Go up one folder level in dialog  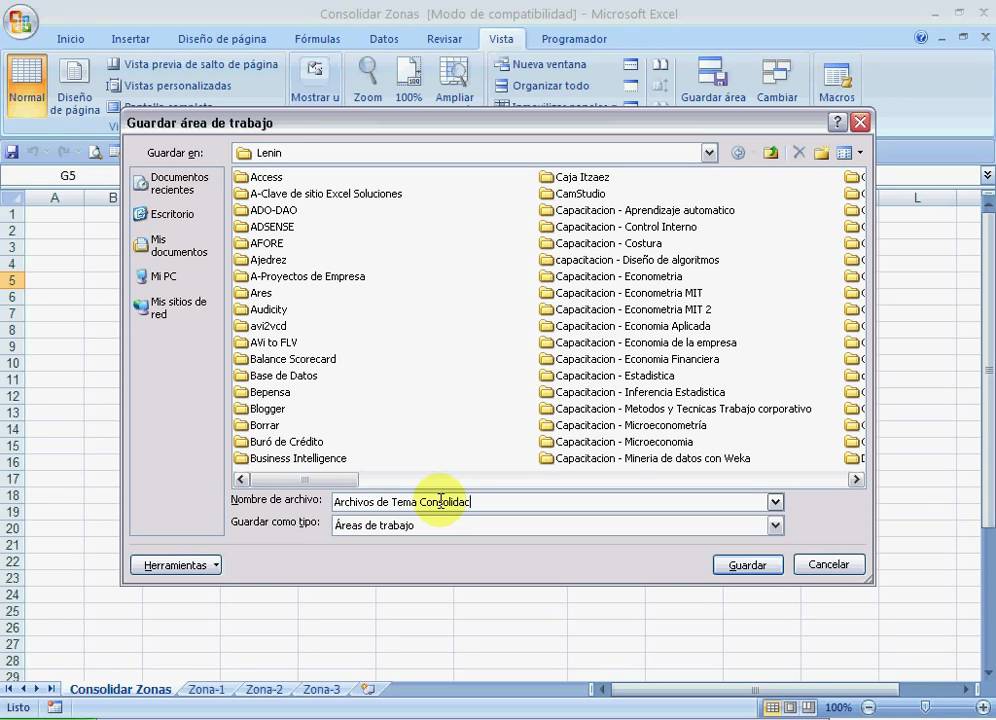(771, 153)
